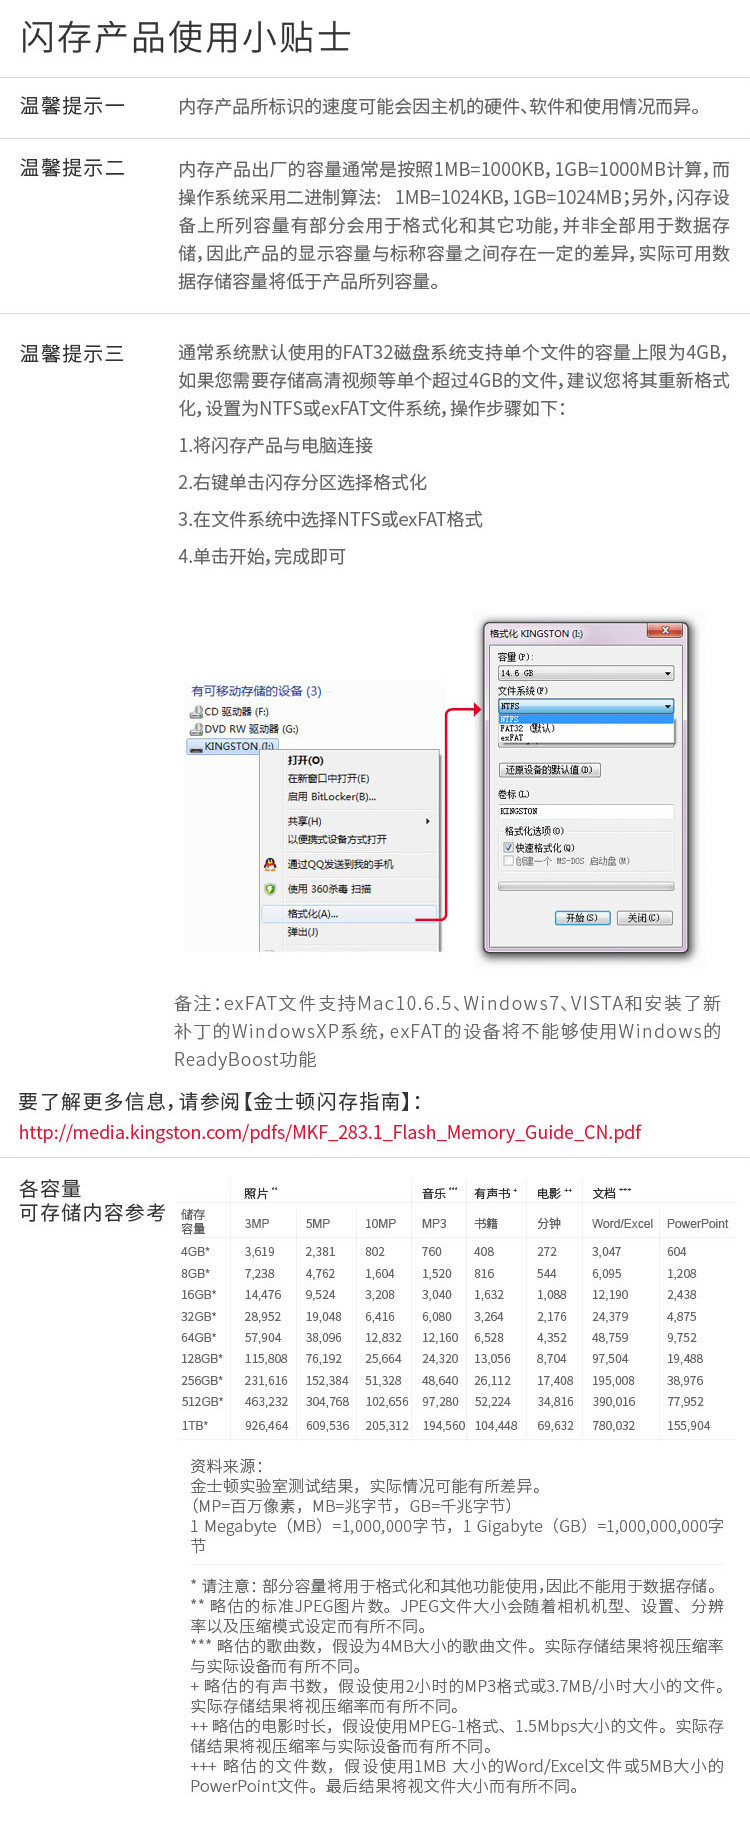The height and width of the screenshot is (1824, 750).
Task: Click 还原设备的默认值(D) button
Action: (550, 770)
